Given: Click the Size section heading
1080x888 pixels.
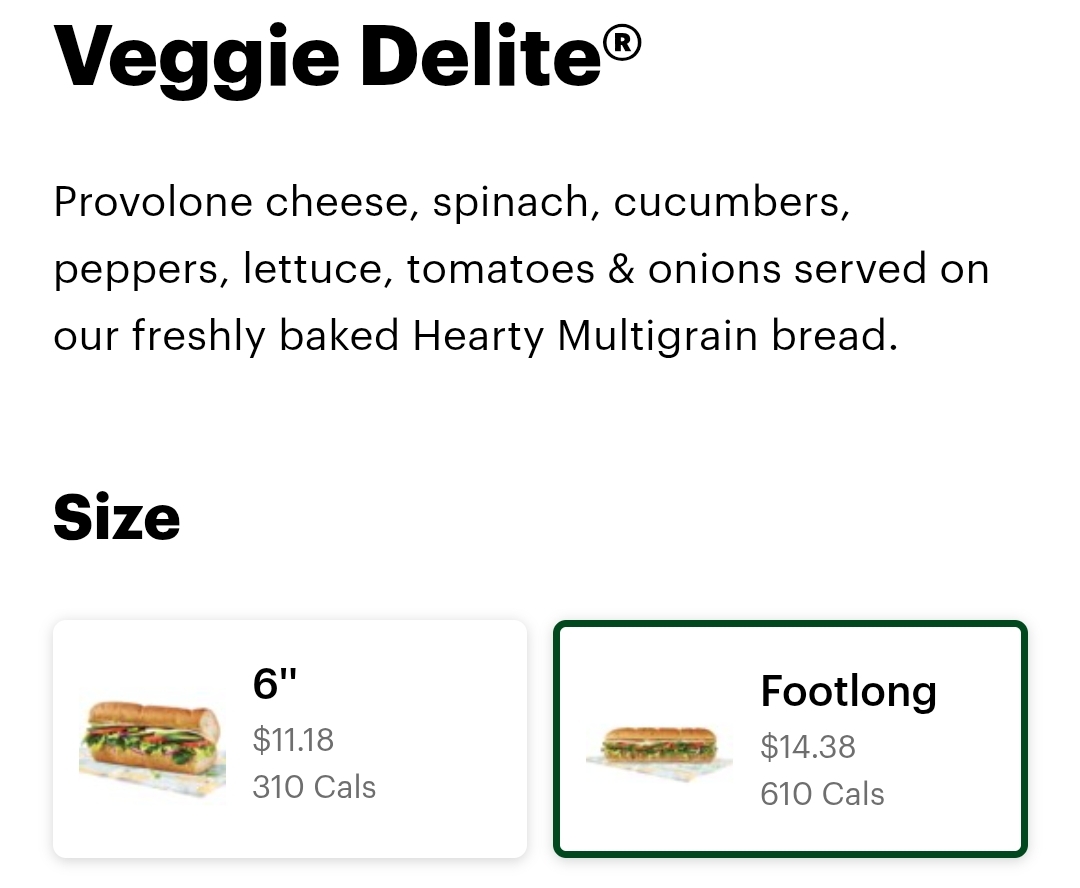Looking at the screenshot, I should (x=117, y=518).
